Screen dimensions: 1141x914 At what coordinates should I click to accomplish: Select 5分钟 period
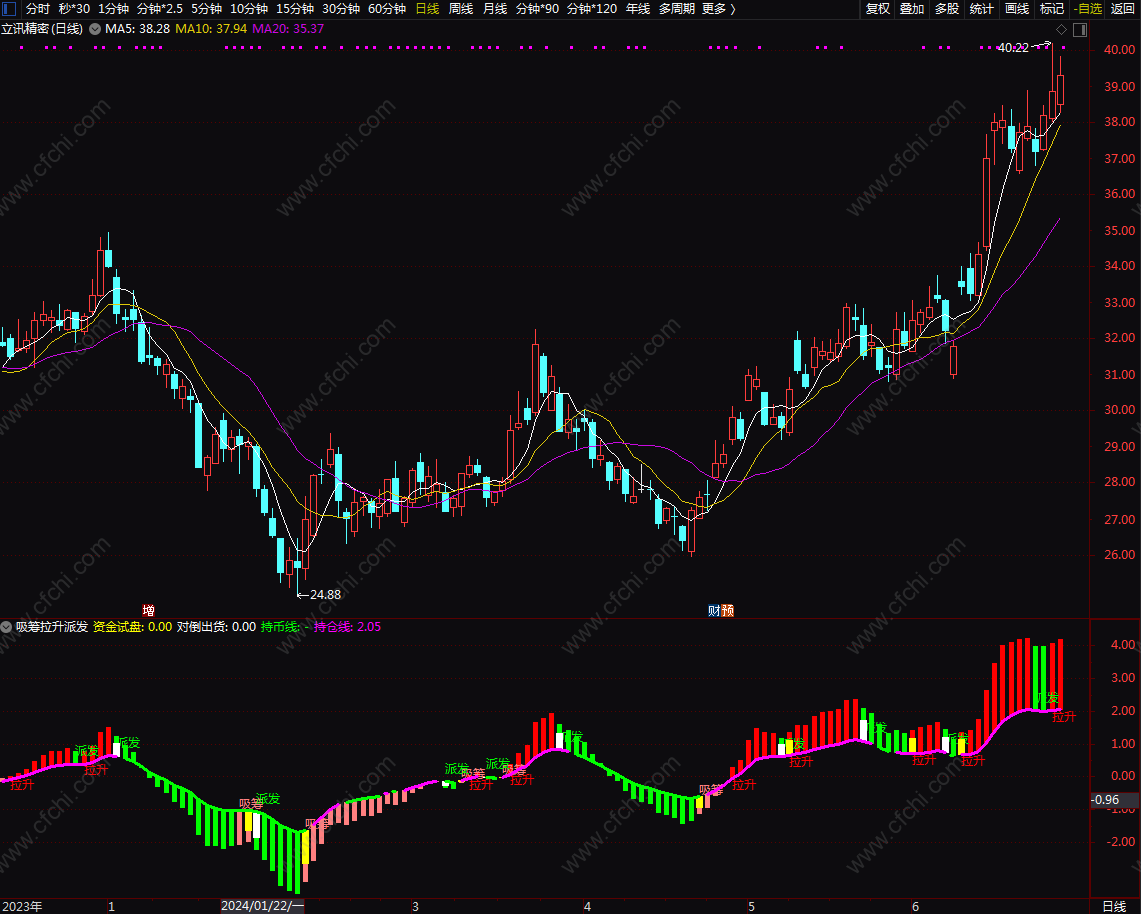[x=207, y=9]
